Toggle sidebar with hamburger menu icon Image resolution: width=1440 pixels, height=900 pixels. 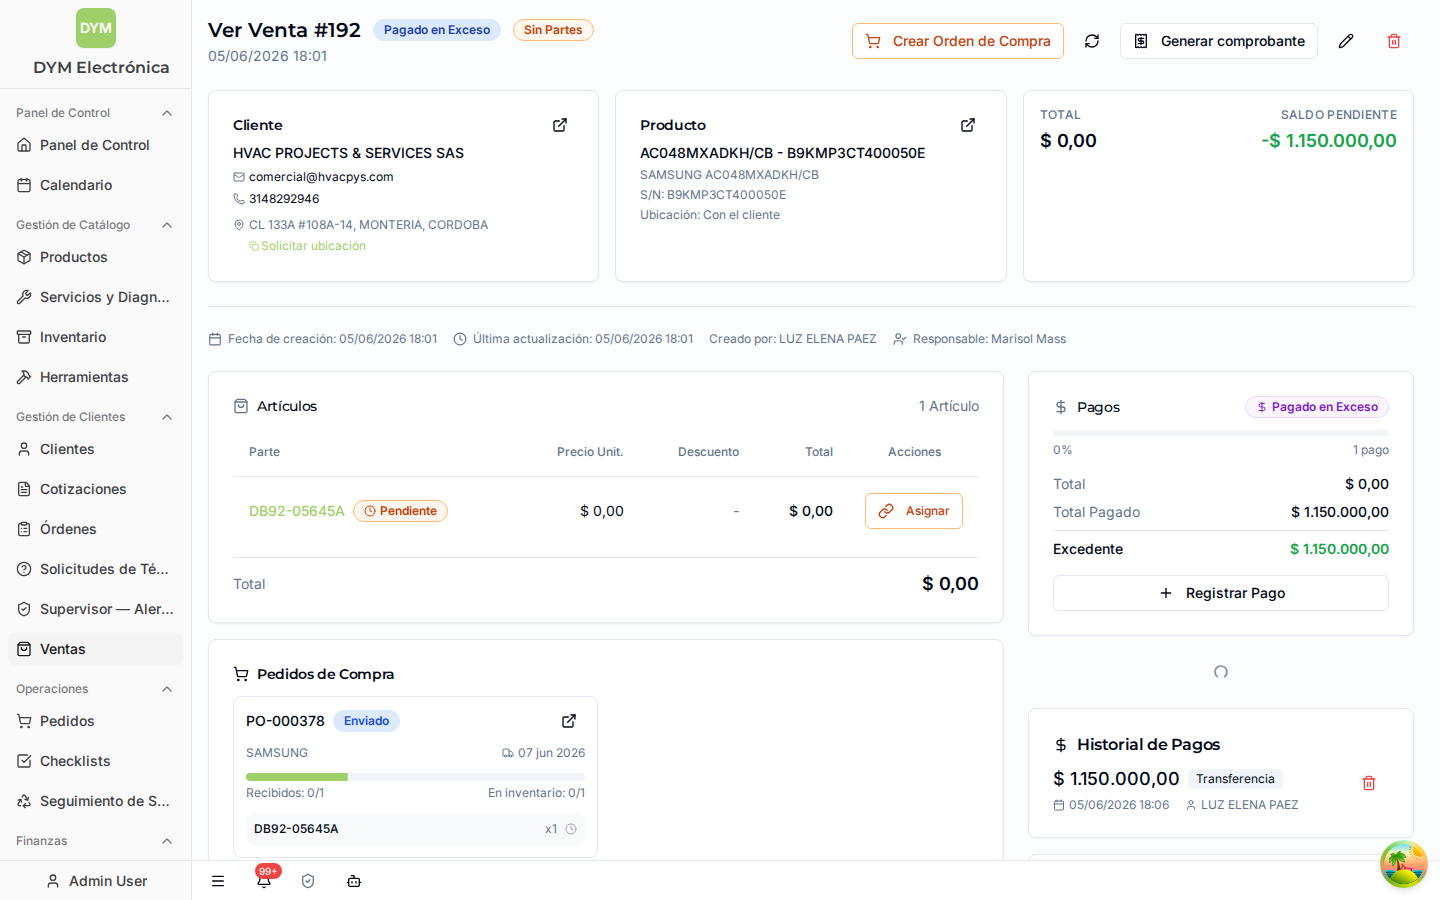(x=218, y=881)
